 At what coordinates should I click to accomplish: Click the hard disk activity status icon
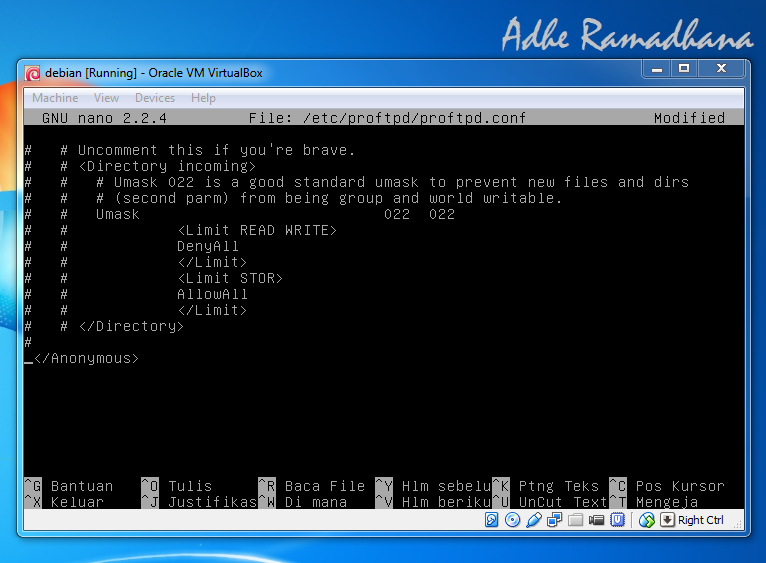click(x=491, y=520)
